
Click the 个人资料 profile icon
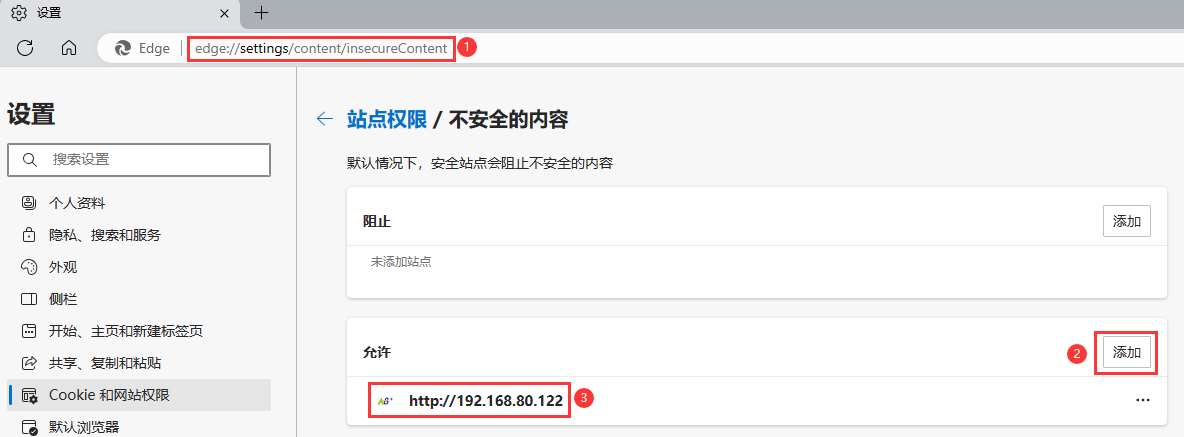point(29,203)
